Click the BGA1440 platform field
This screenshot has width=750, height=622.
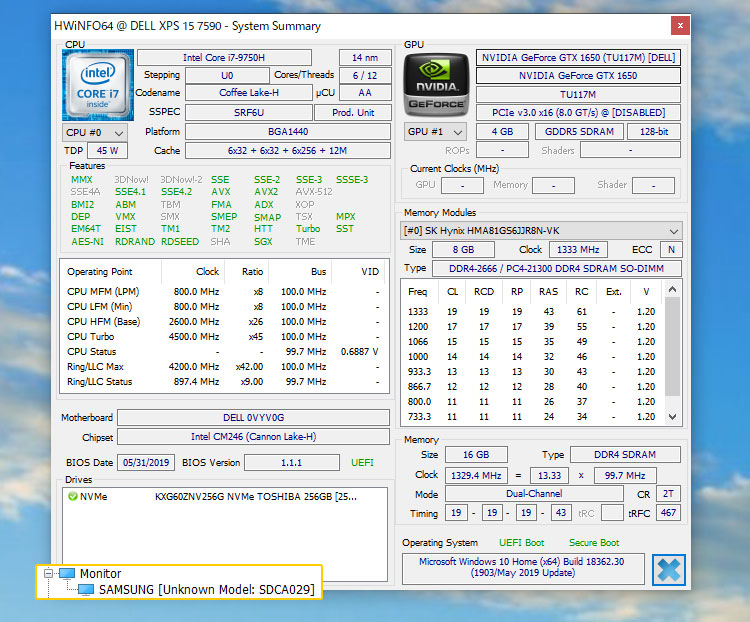click(x=288, y=132)
